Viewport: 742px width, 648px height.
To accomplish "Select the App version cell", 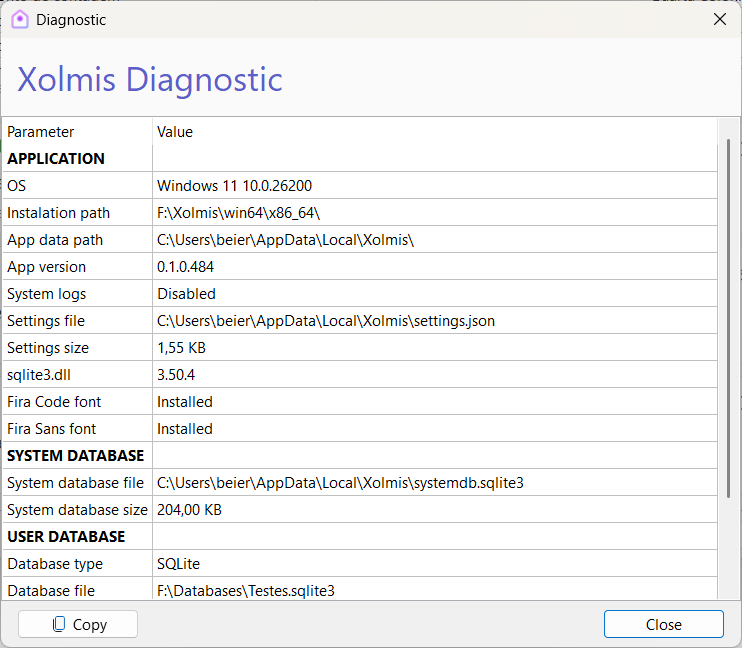I will point(78,266).
